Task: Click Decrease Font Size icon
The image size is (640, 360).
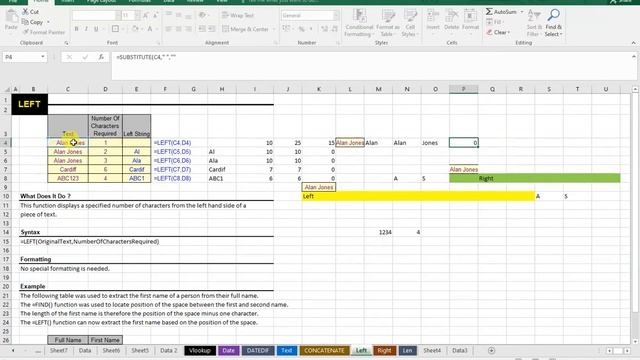Action: [156, 16]
